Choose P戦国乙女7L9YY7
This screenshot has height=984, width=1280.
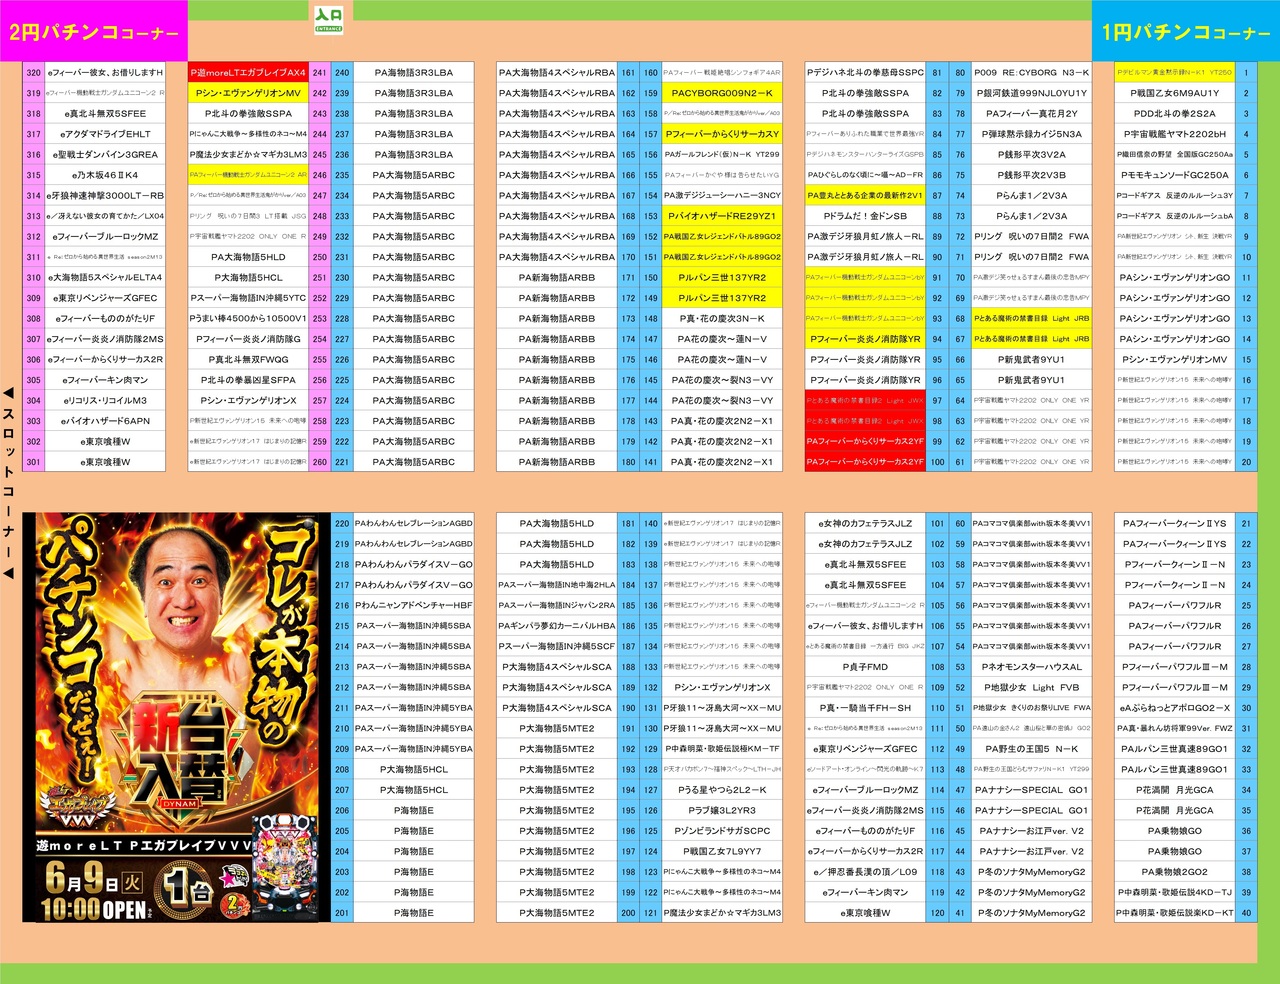(722, 852)
